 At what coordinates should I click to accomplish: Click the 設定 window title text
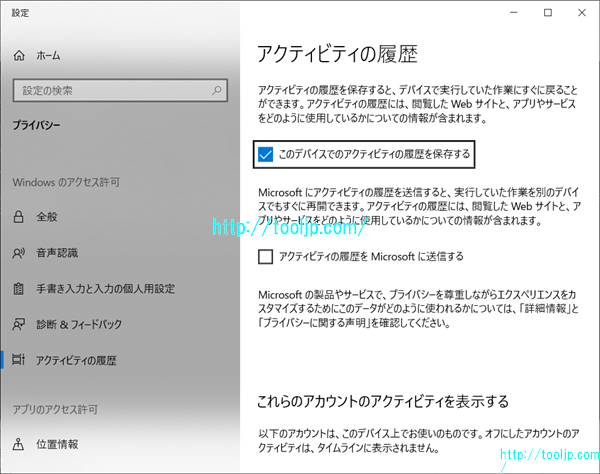(x=20, y=13)
